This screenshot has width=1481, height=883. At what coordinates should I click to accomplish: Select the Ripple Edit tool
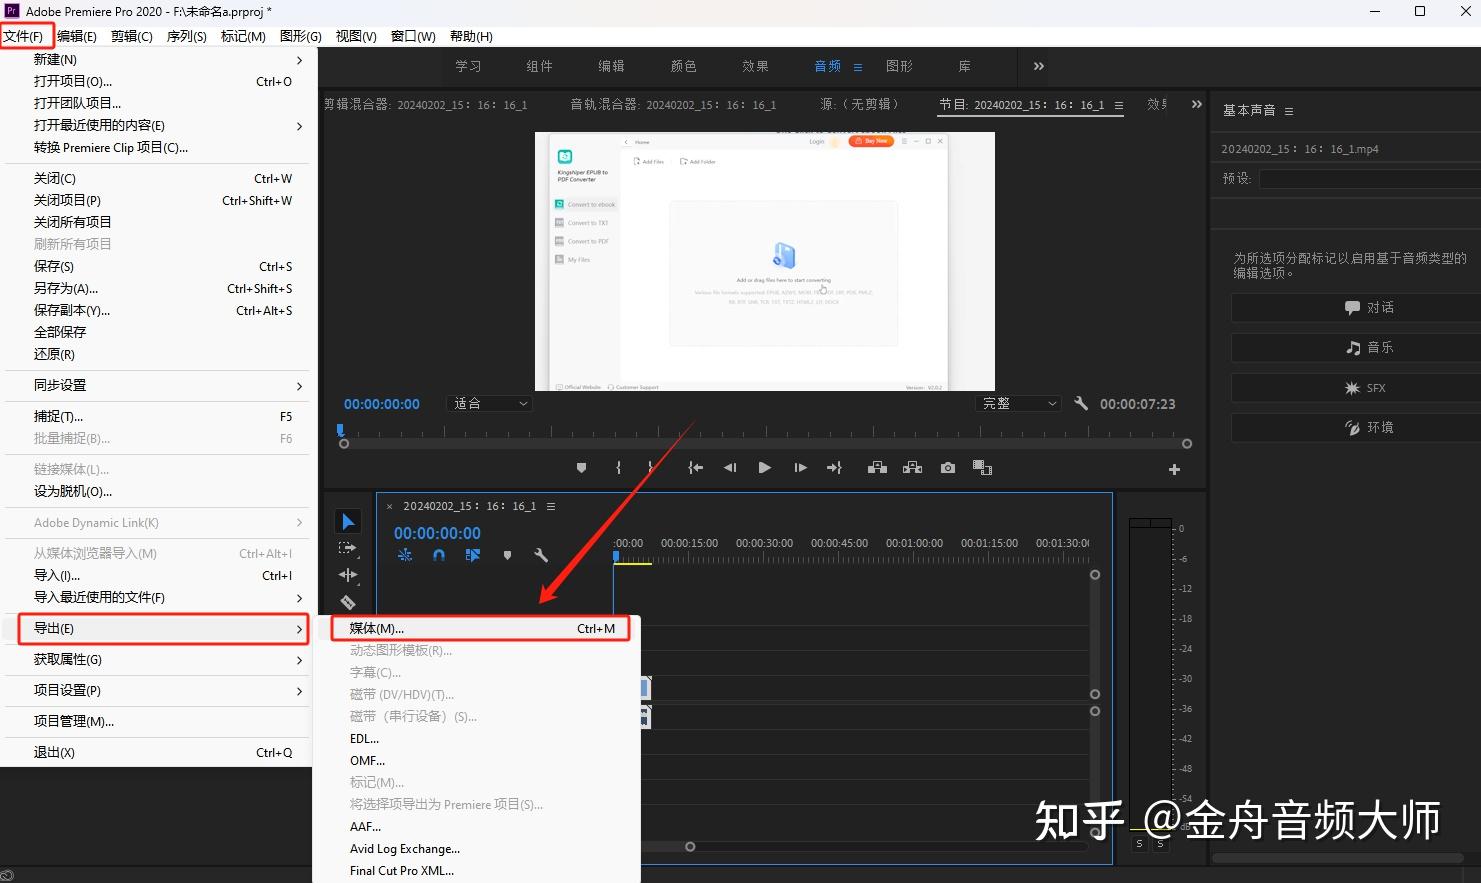347,575
